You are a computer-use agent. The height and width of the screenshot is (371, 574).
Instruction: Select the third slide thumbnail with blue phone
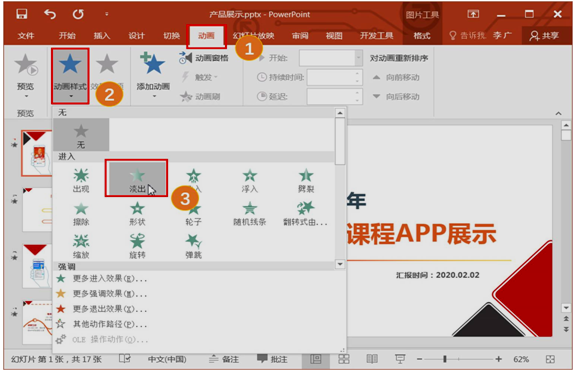37,266
